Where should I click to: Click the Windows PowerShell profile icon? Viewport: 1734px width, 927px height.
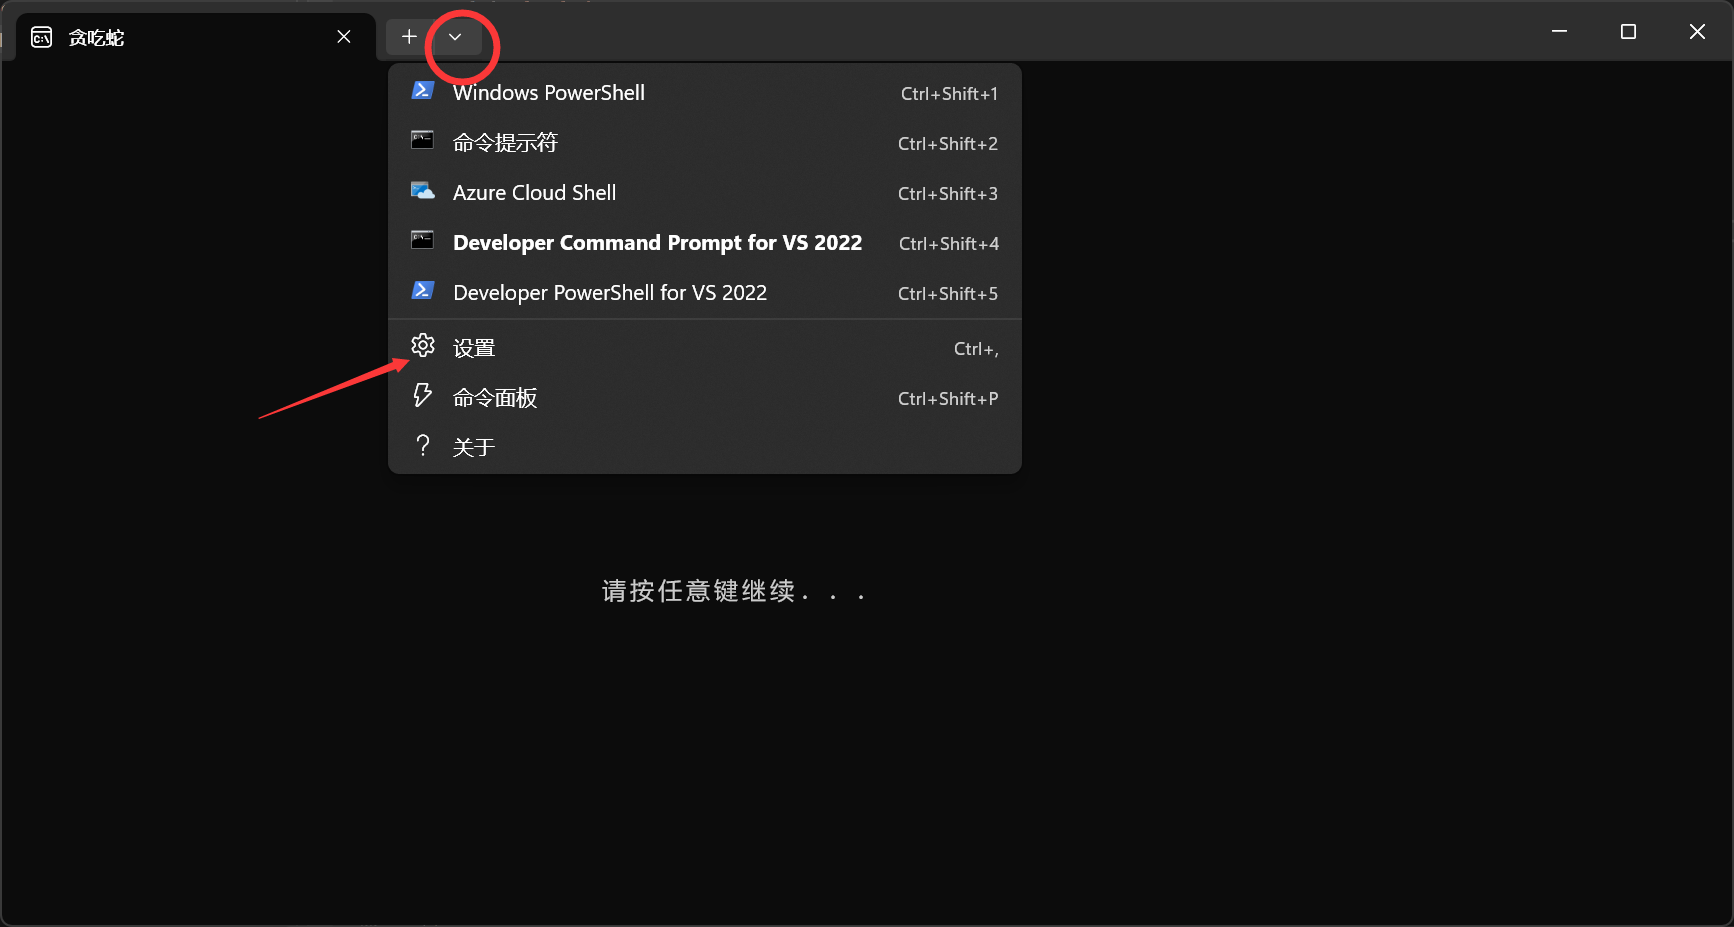click(422, 91)
